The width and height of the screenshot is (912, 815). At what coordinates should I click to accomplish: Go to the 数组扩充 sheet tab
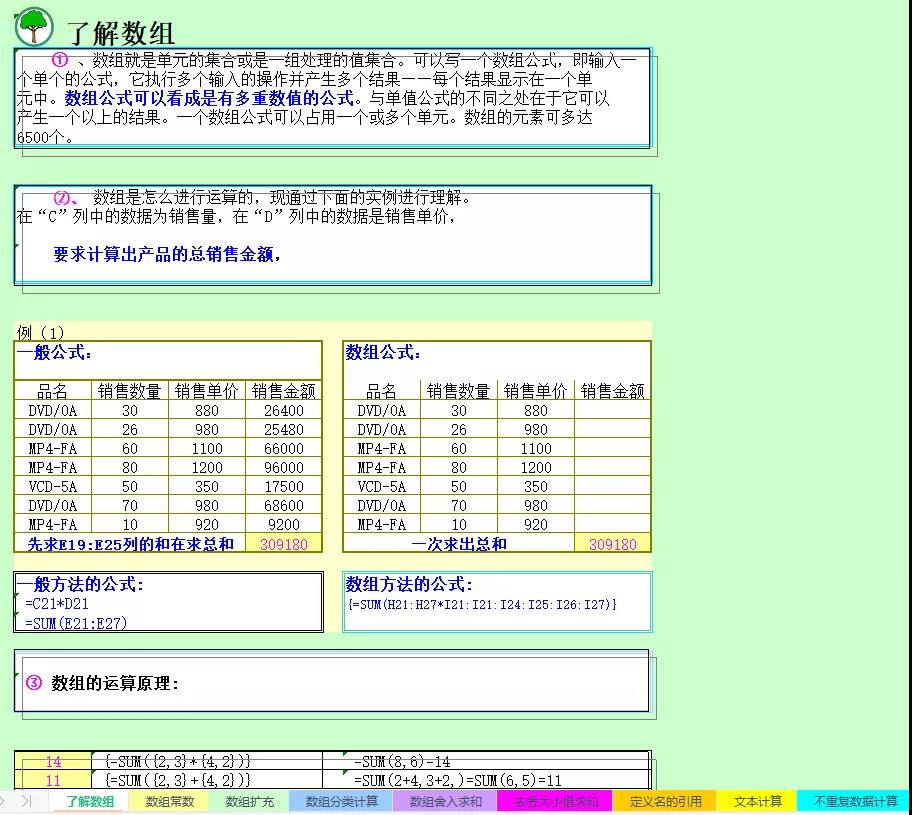[x=249, y=801]
